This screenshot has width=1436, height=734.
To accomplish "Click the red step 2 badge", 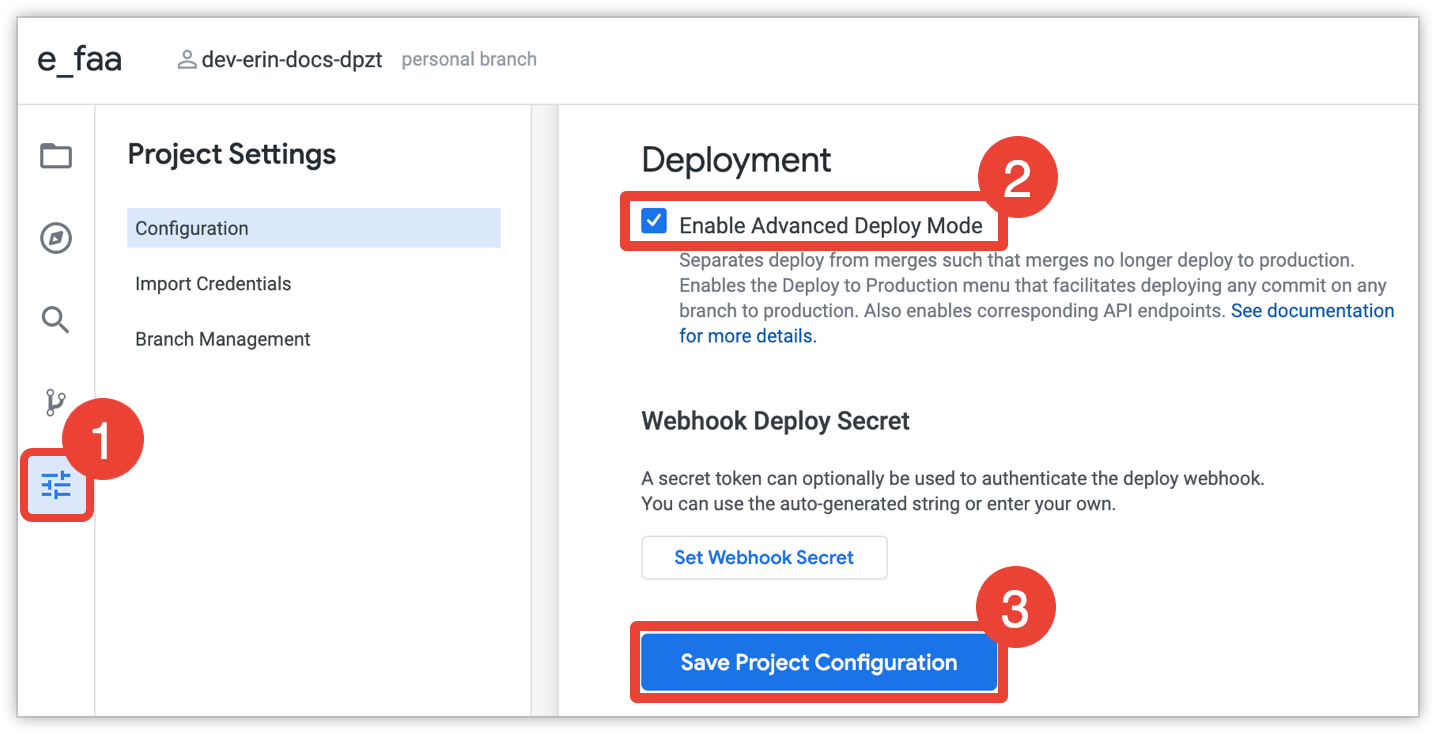I will [1016, 180].
